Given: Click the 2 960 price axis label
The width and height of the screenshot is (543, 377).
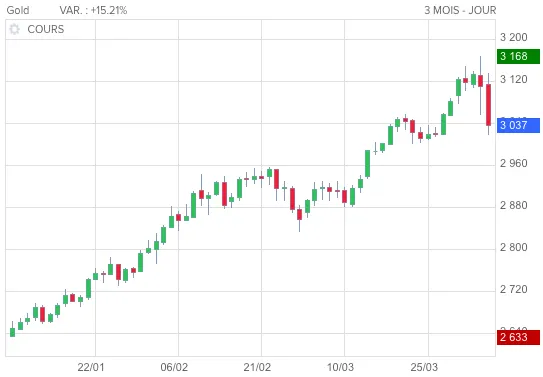Looking at the screenshot, I should click(x=514, y=163).
